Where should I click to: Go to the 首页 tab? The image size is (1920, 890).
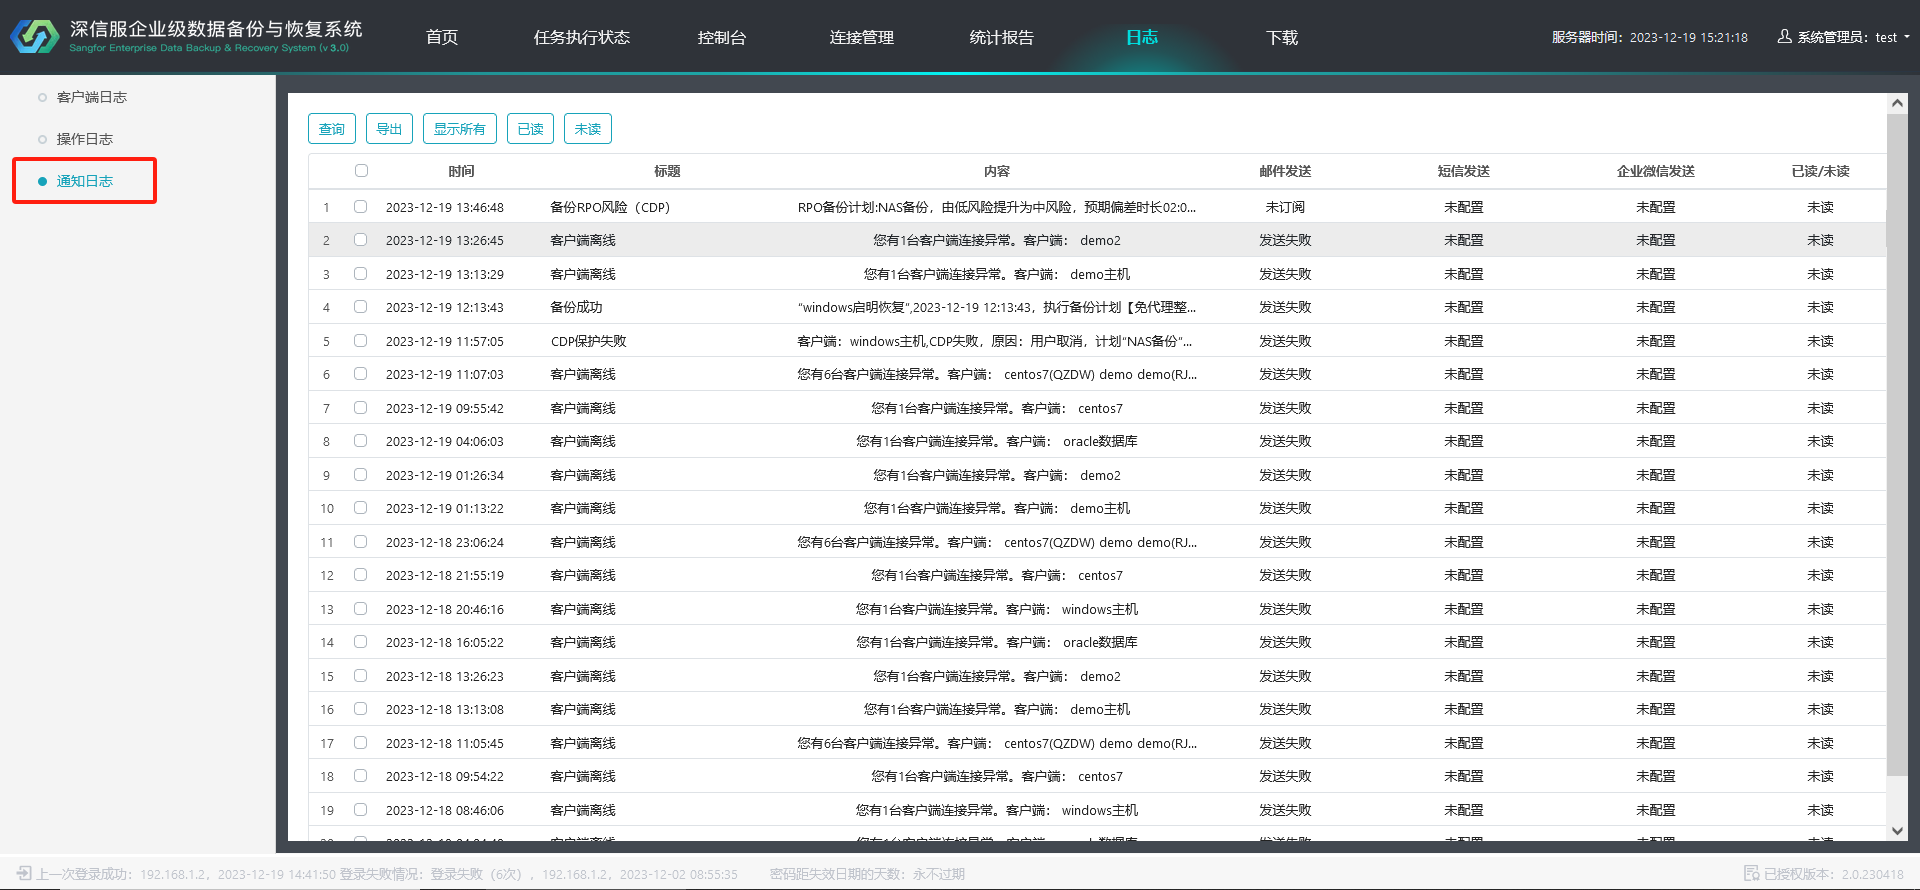coord(442,37)
